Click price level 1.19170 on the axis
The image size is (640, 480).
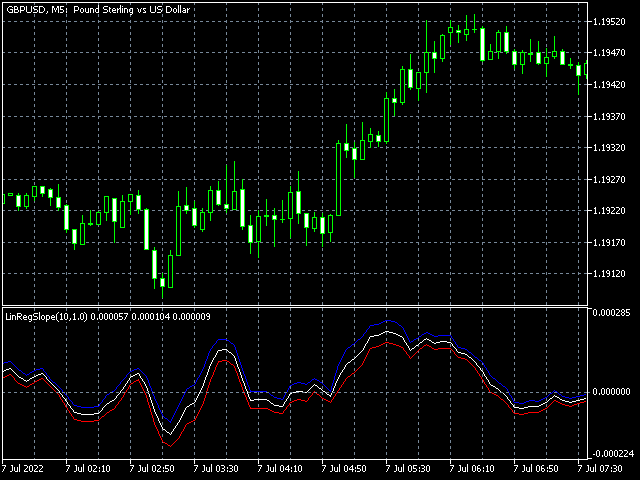coord(609,243)
